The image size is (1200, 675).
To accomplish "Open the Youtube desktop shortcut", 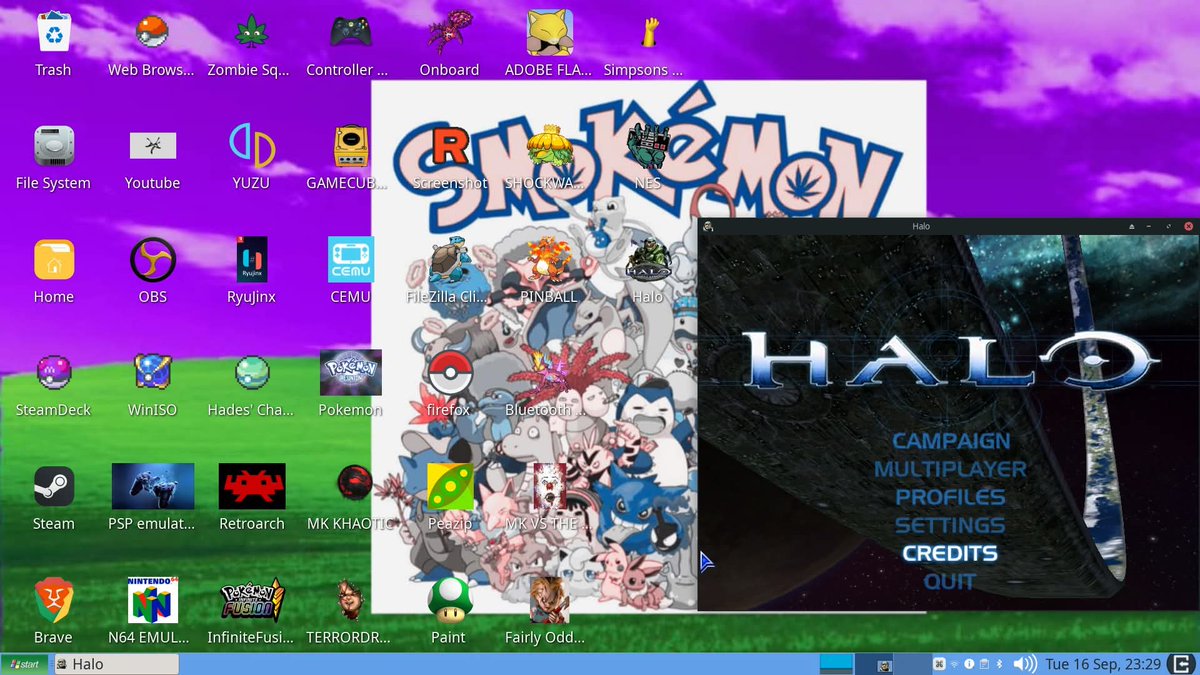I will pos(153,146).
